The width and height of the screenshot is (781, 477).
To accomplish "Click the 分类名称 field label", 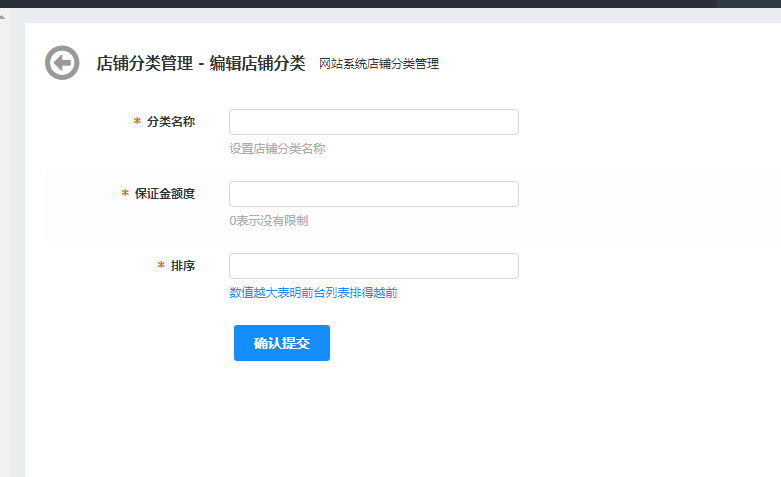I will tap(170, 122).
